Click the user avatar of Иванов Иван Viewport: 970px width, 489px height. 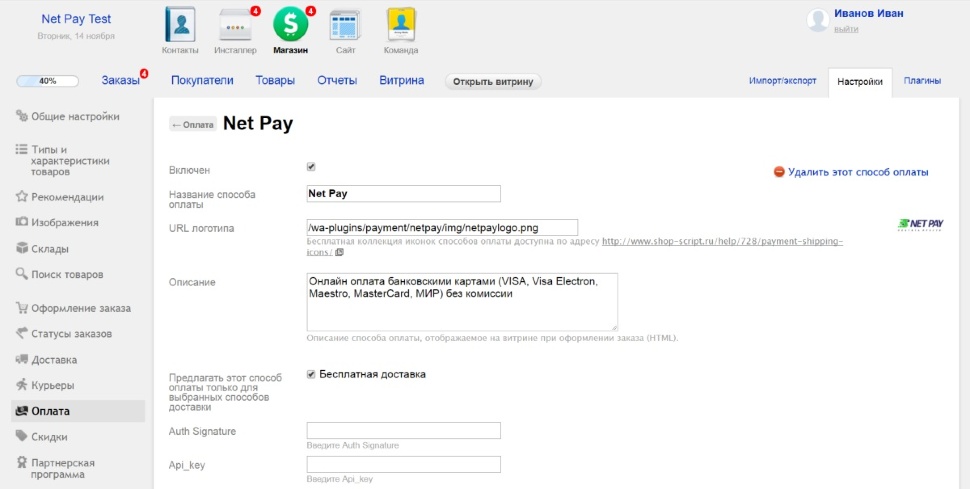818,20
